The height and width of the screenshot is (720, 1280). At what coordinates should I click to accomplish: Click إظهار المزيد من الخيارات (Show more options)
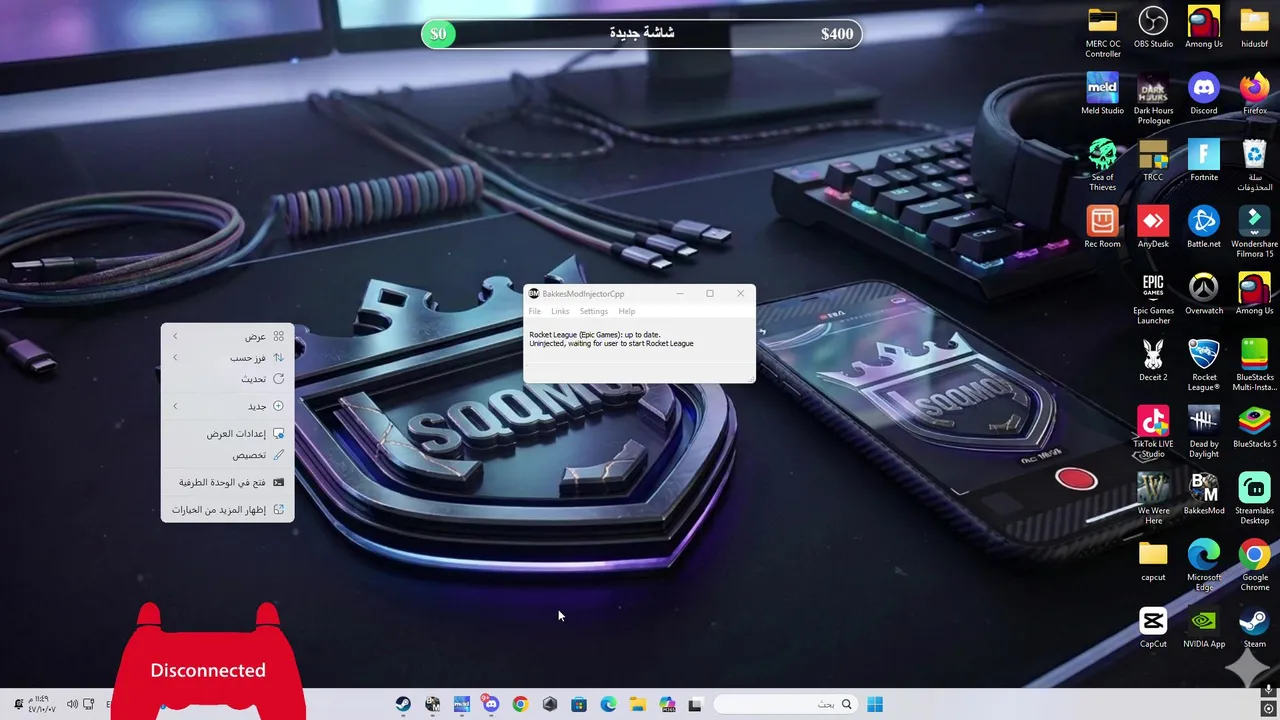point(227,510)
